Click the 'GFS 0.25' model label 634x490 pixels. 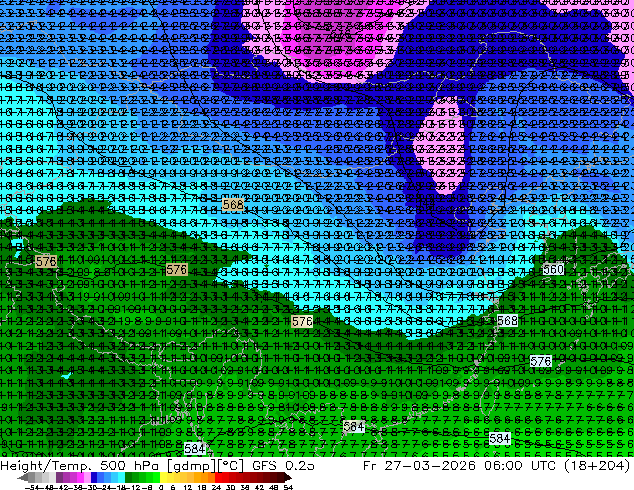coord(283,466)
